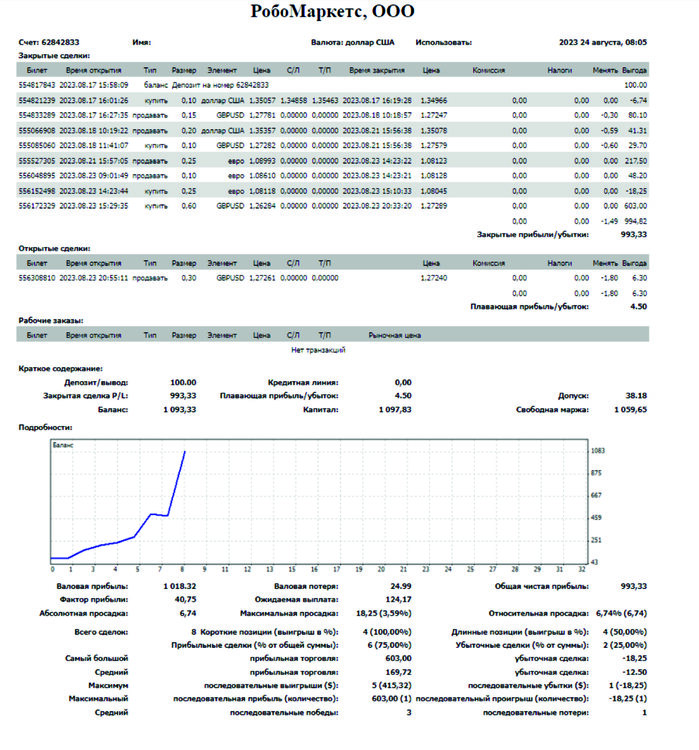Click the profit value 41.31

[x=637, y=131]
